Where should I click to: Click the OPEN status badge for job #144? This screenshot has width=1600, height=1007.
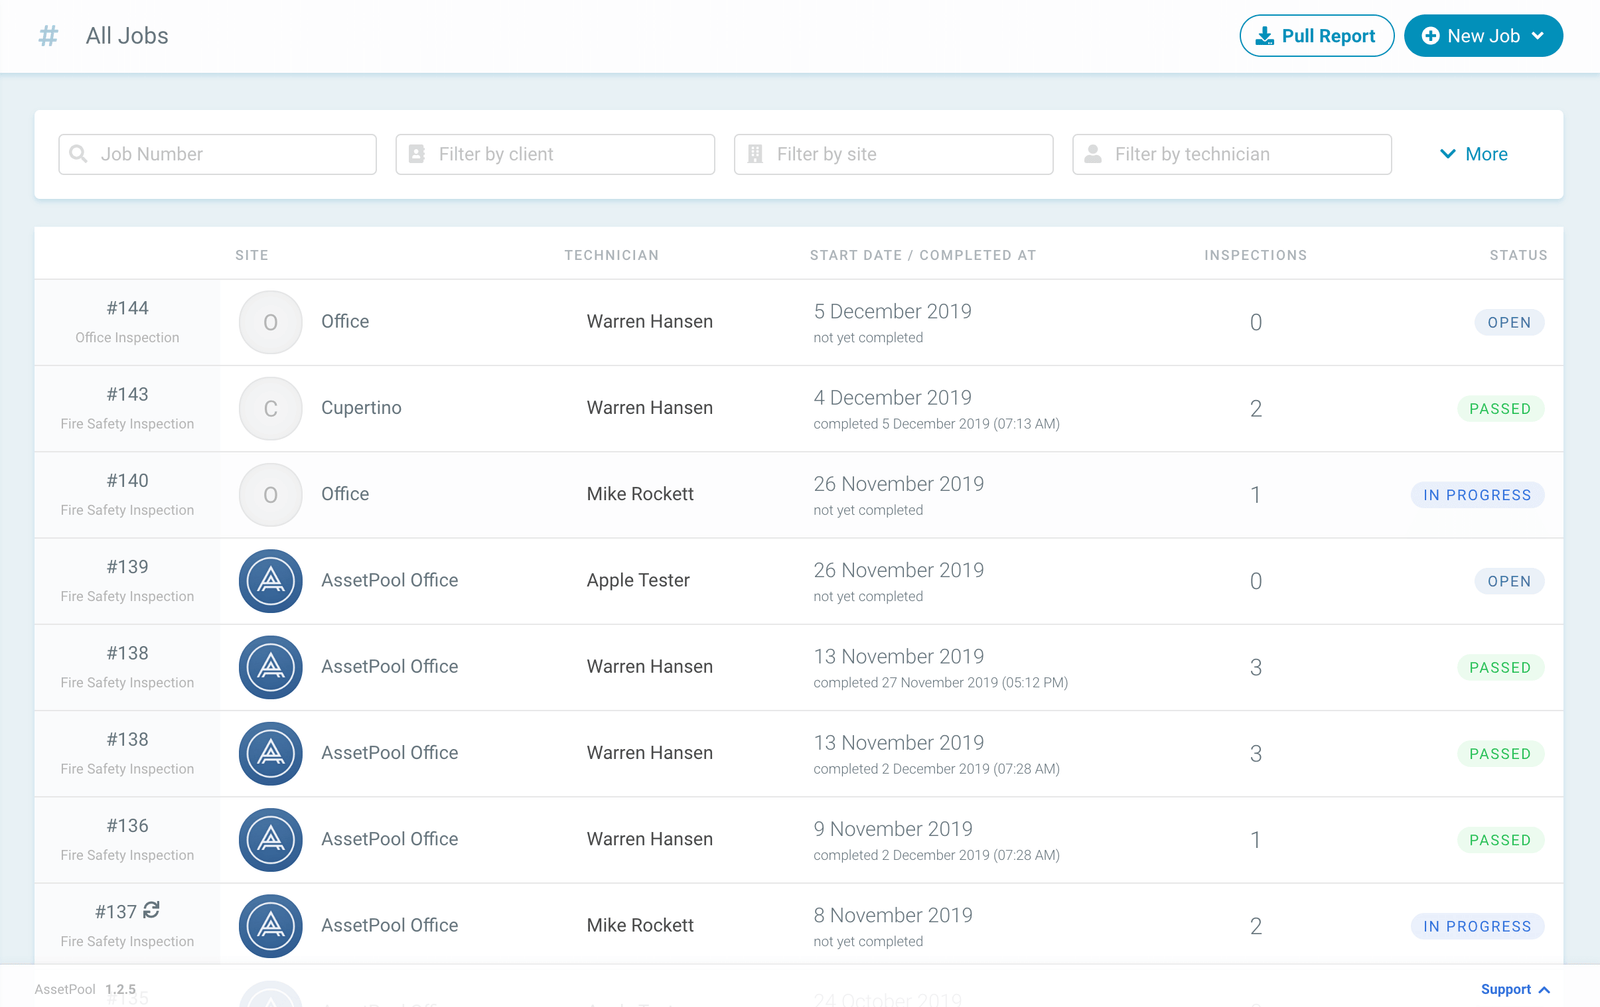pos(1509,322)
